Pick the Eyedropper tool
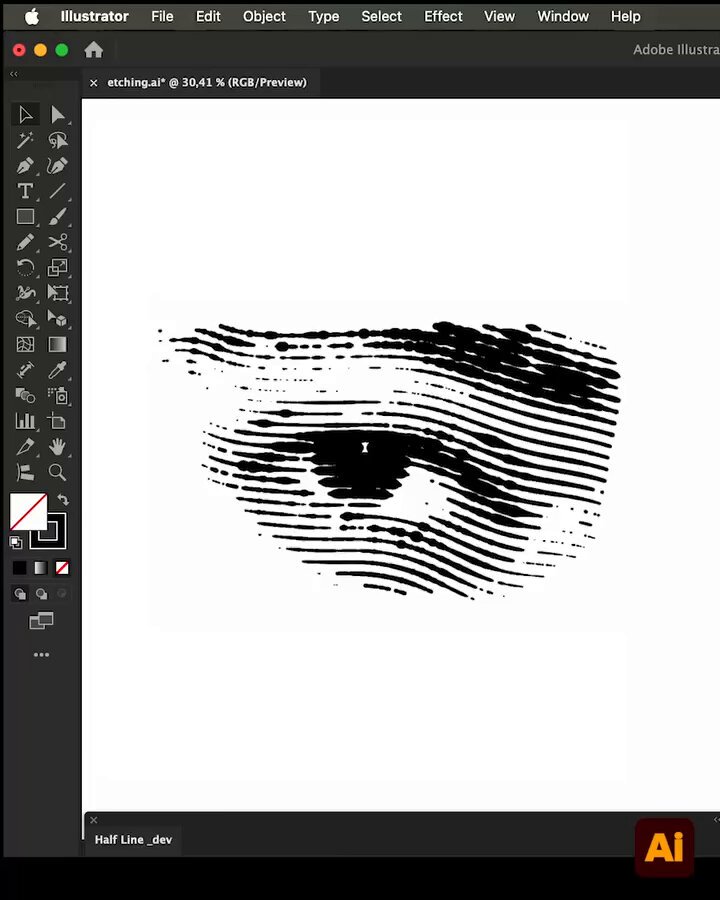The height and width of the screenshot is (900, 720). pyautogui.click(x=57, y=370)
